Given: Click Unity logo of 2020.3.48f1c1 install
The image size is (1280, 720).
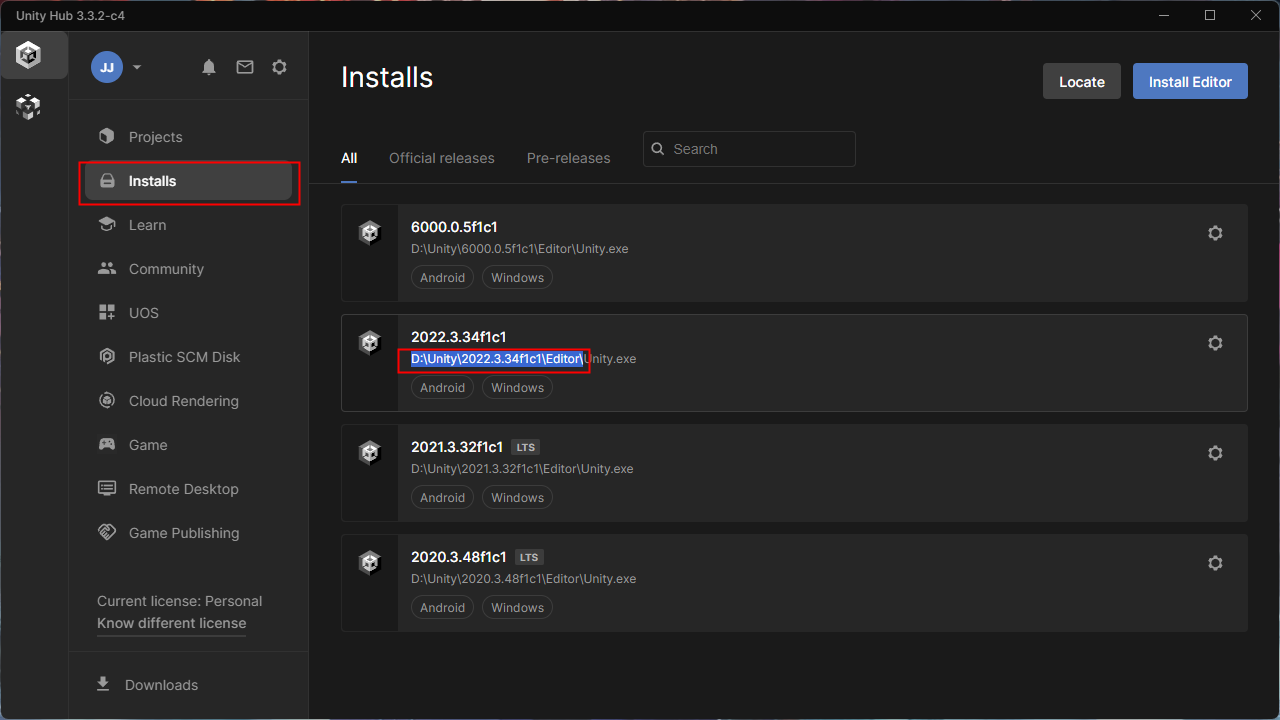Looking at the screenshot, I should (x=370, y=563).
